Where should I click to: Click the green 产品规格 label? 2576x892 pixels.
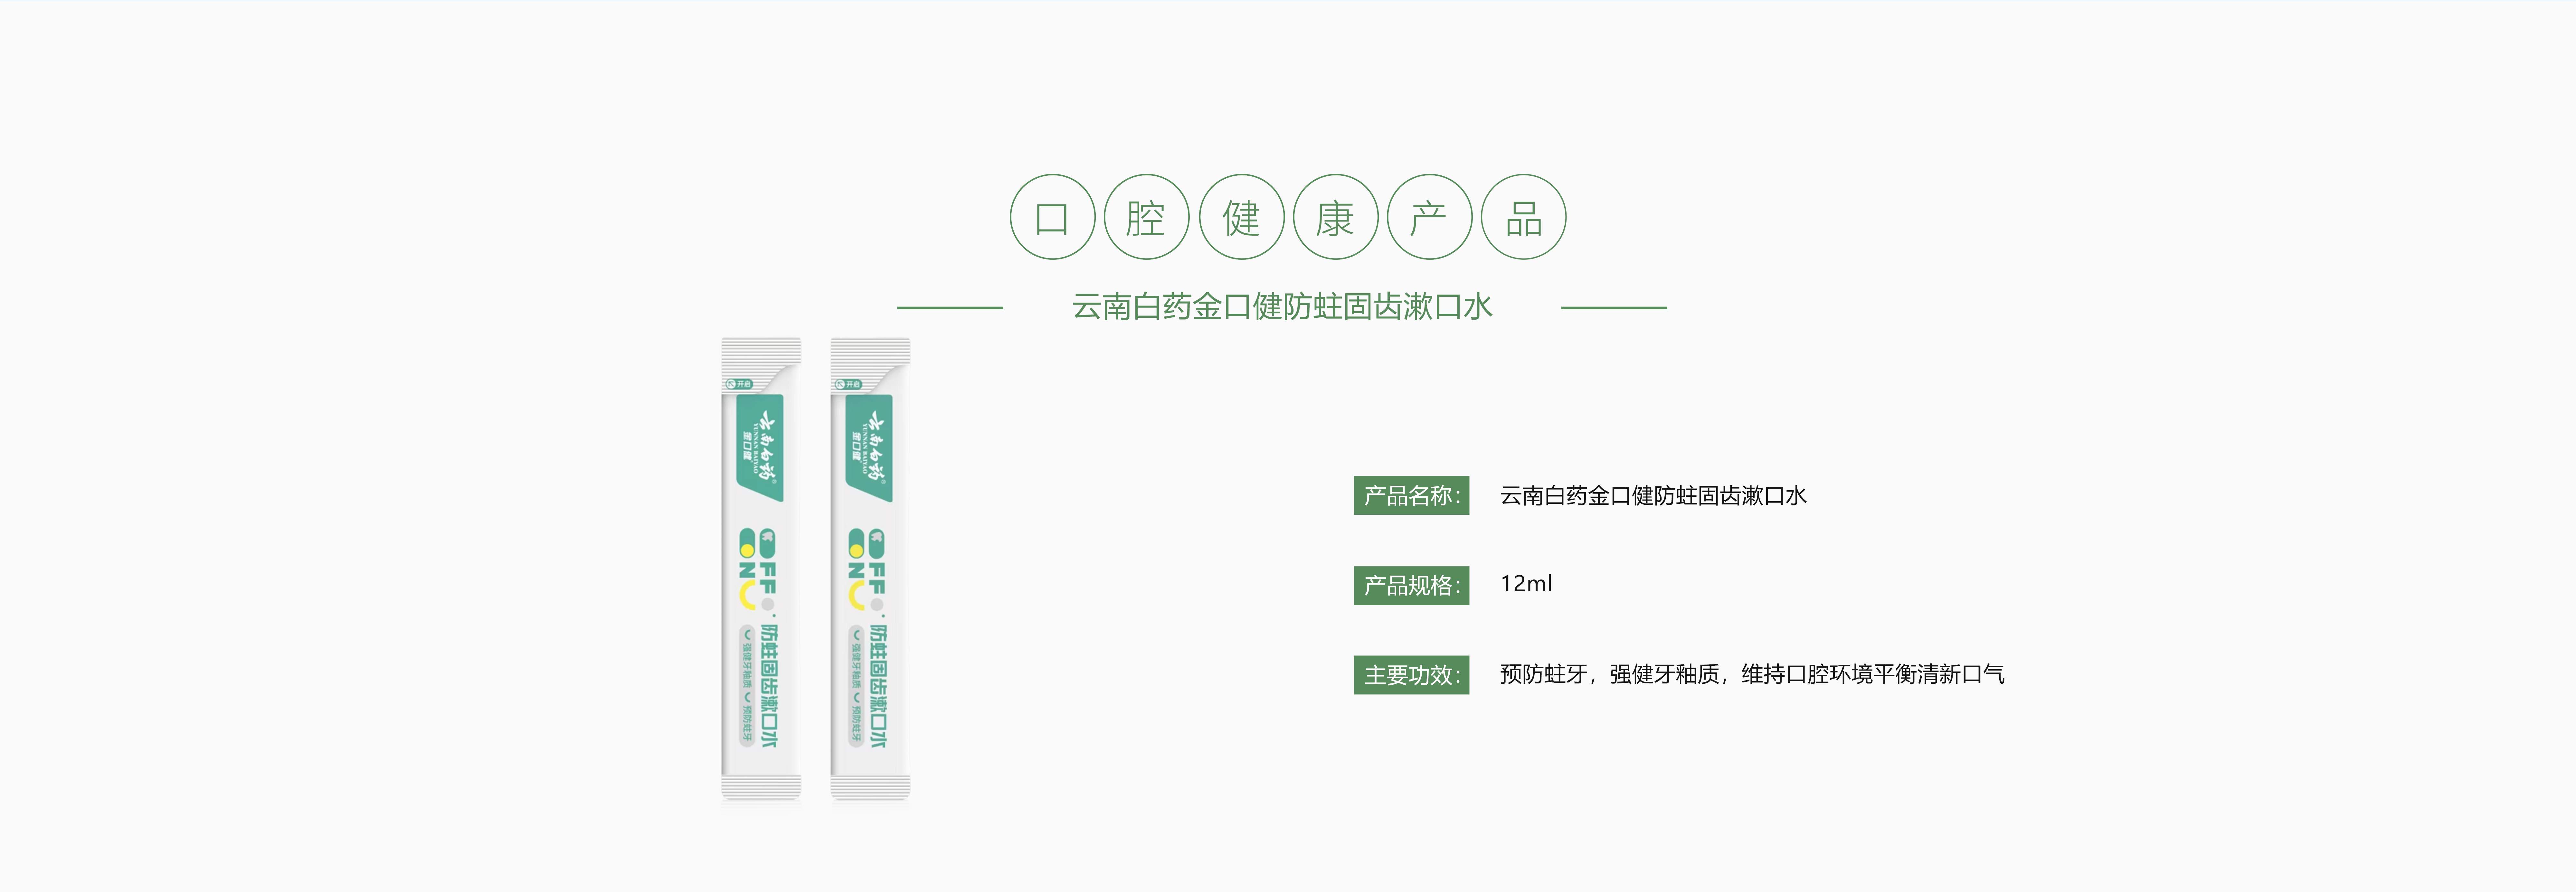[1411, 585]
